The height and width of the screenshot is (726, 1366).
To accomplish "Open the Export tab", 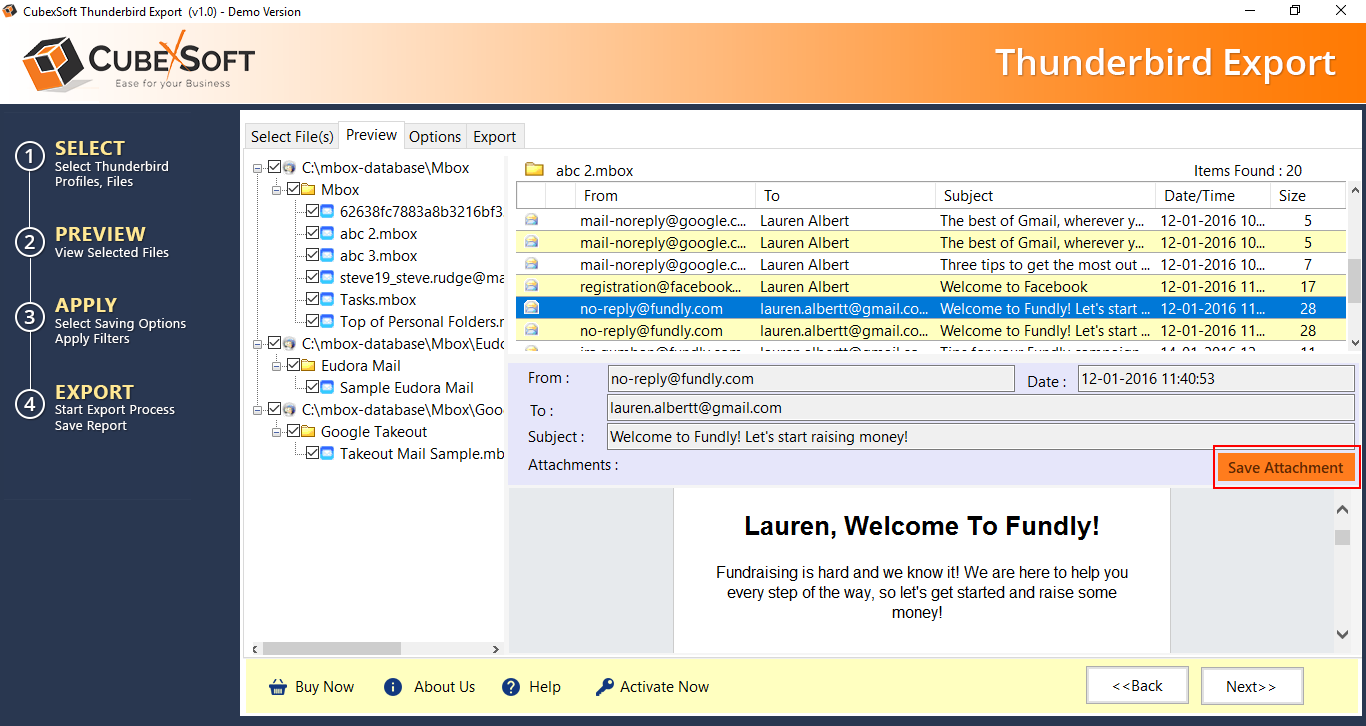I will [494, 137].
